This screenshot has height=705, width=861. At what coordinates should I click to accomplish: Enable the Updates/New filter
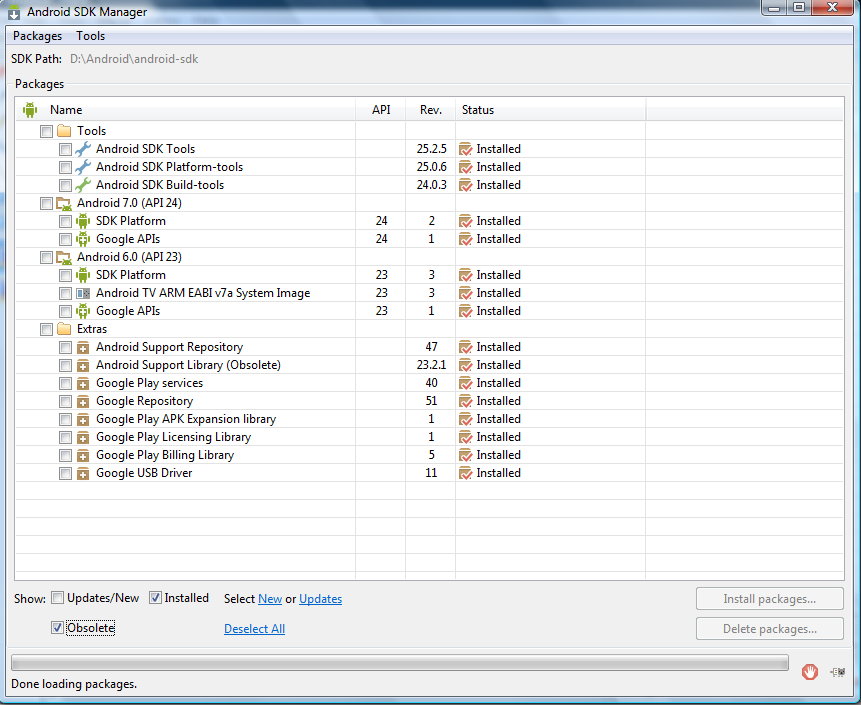tap(57, 597)
